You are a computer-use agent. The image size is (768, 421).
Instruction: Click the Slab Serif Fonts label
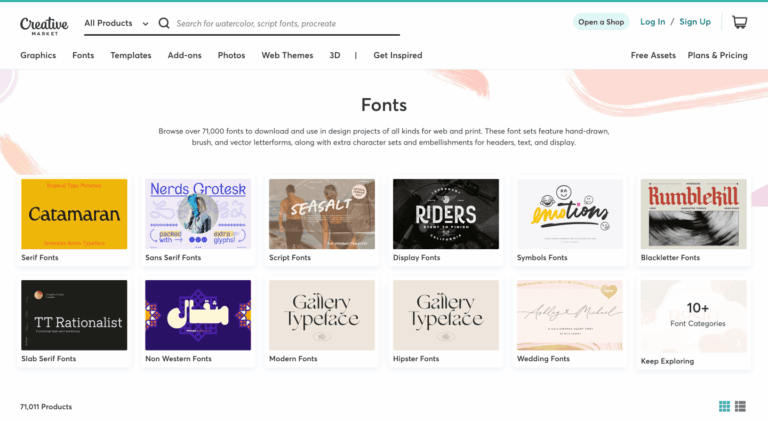48,359
